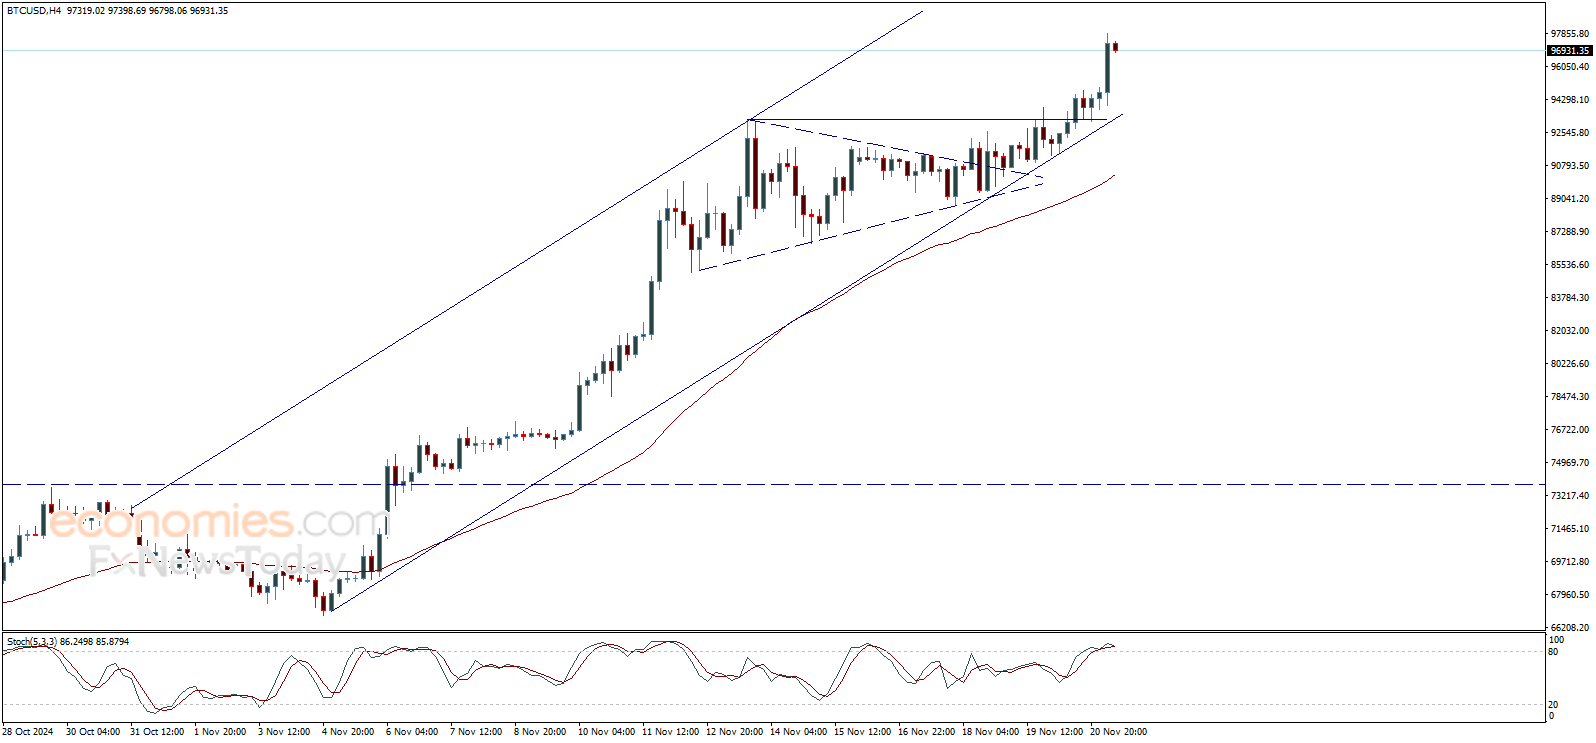
Task: Pick the 94298.10 price level label
Action: point(1570,100)
